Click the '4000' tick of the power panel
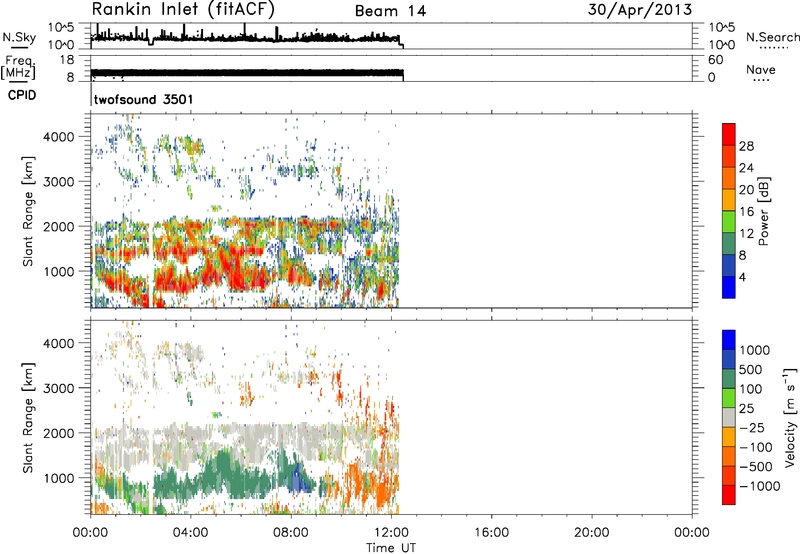 point(59,137)
